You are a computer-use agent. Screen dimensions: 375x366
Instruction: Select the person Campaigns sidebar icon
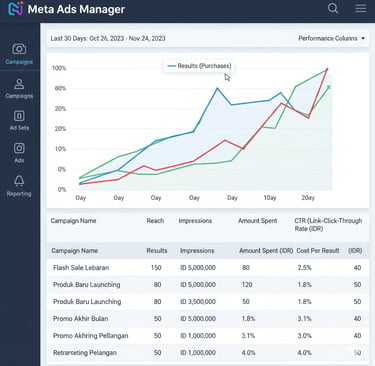pos(19,84)
